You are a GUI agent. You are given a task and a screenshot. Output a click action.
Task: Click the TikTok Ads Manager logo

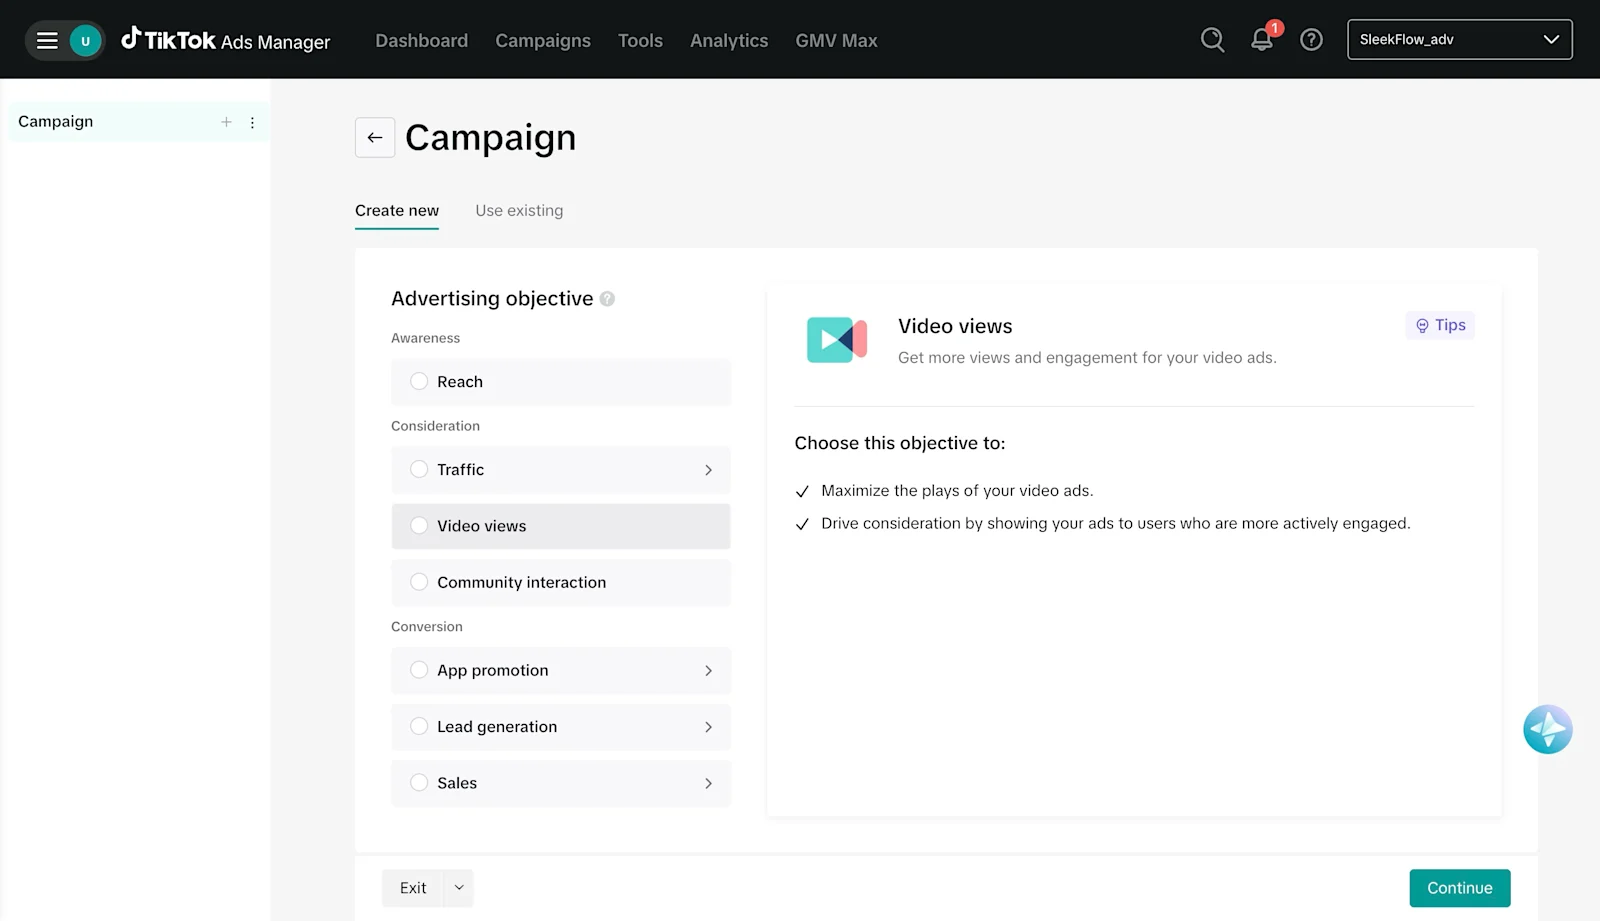coord(225,40)
